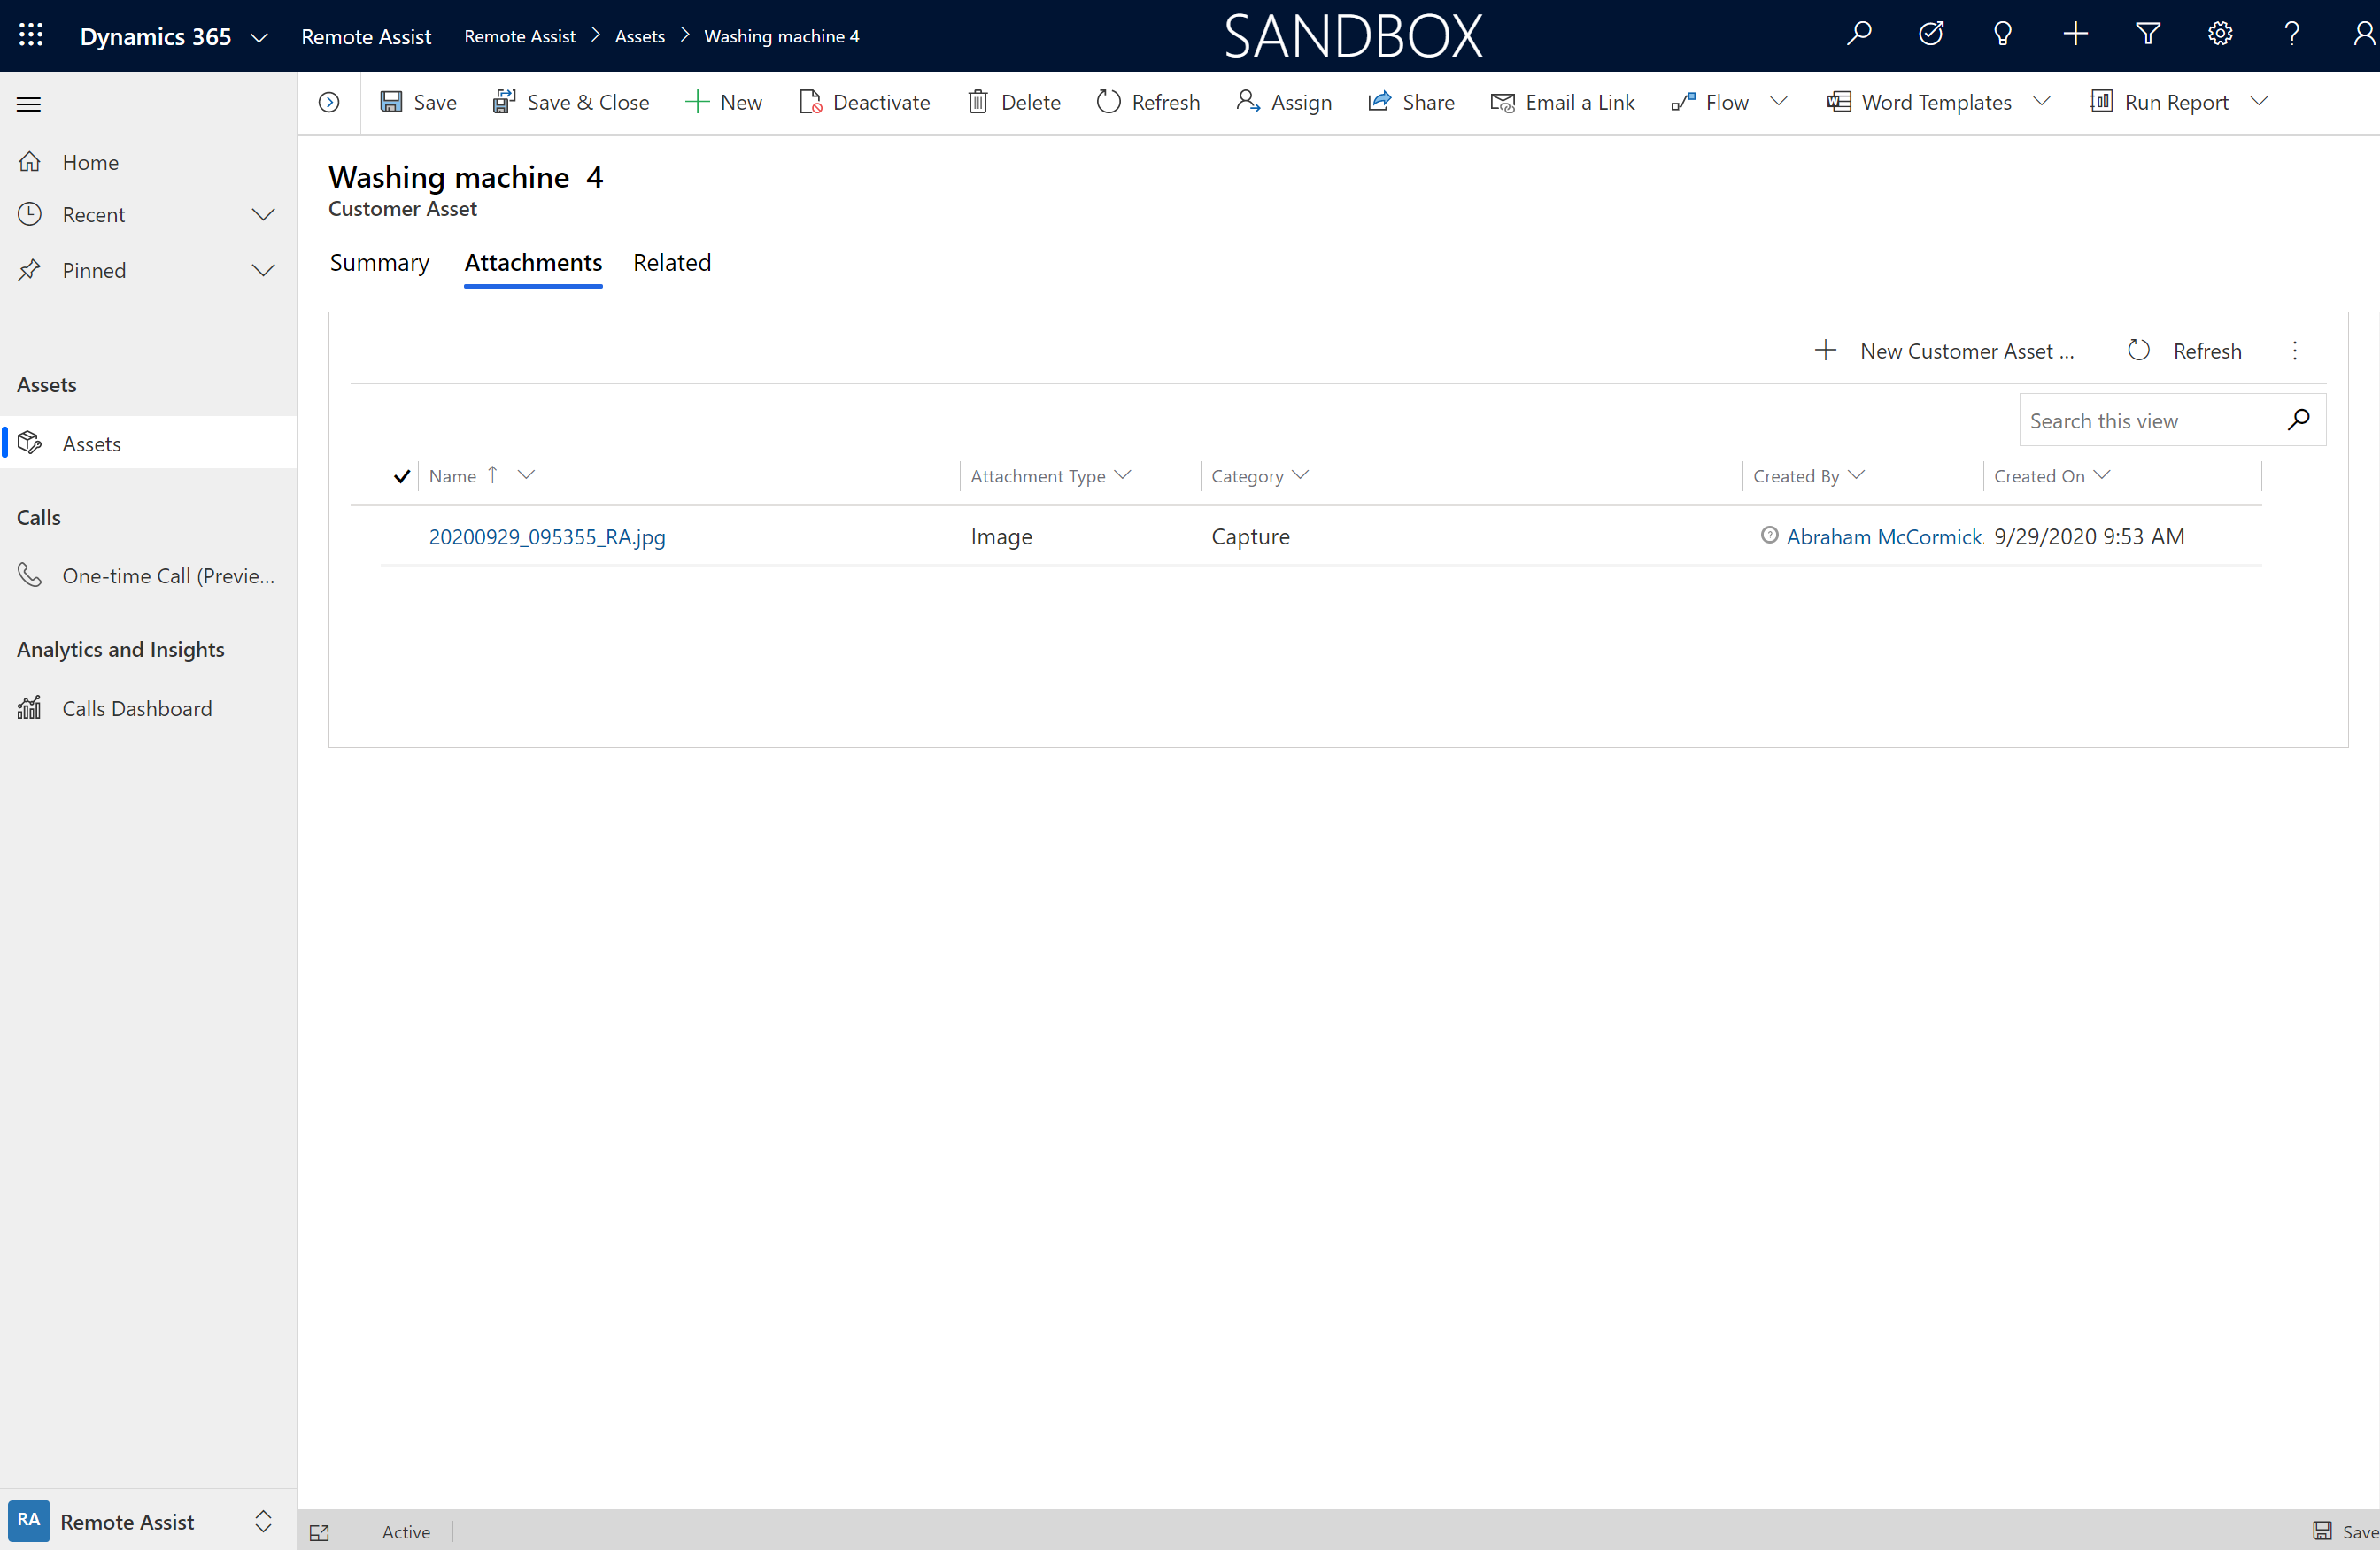
Task: Click the Save & Close icon button
Action: click(503, 101)
